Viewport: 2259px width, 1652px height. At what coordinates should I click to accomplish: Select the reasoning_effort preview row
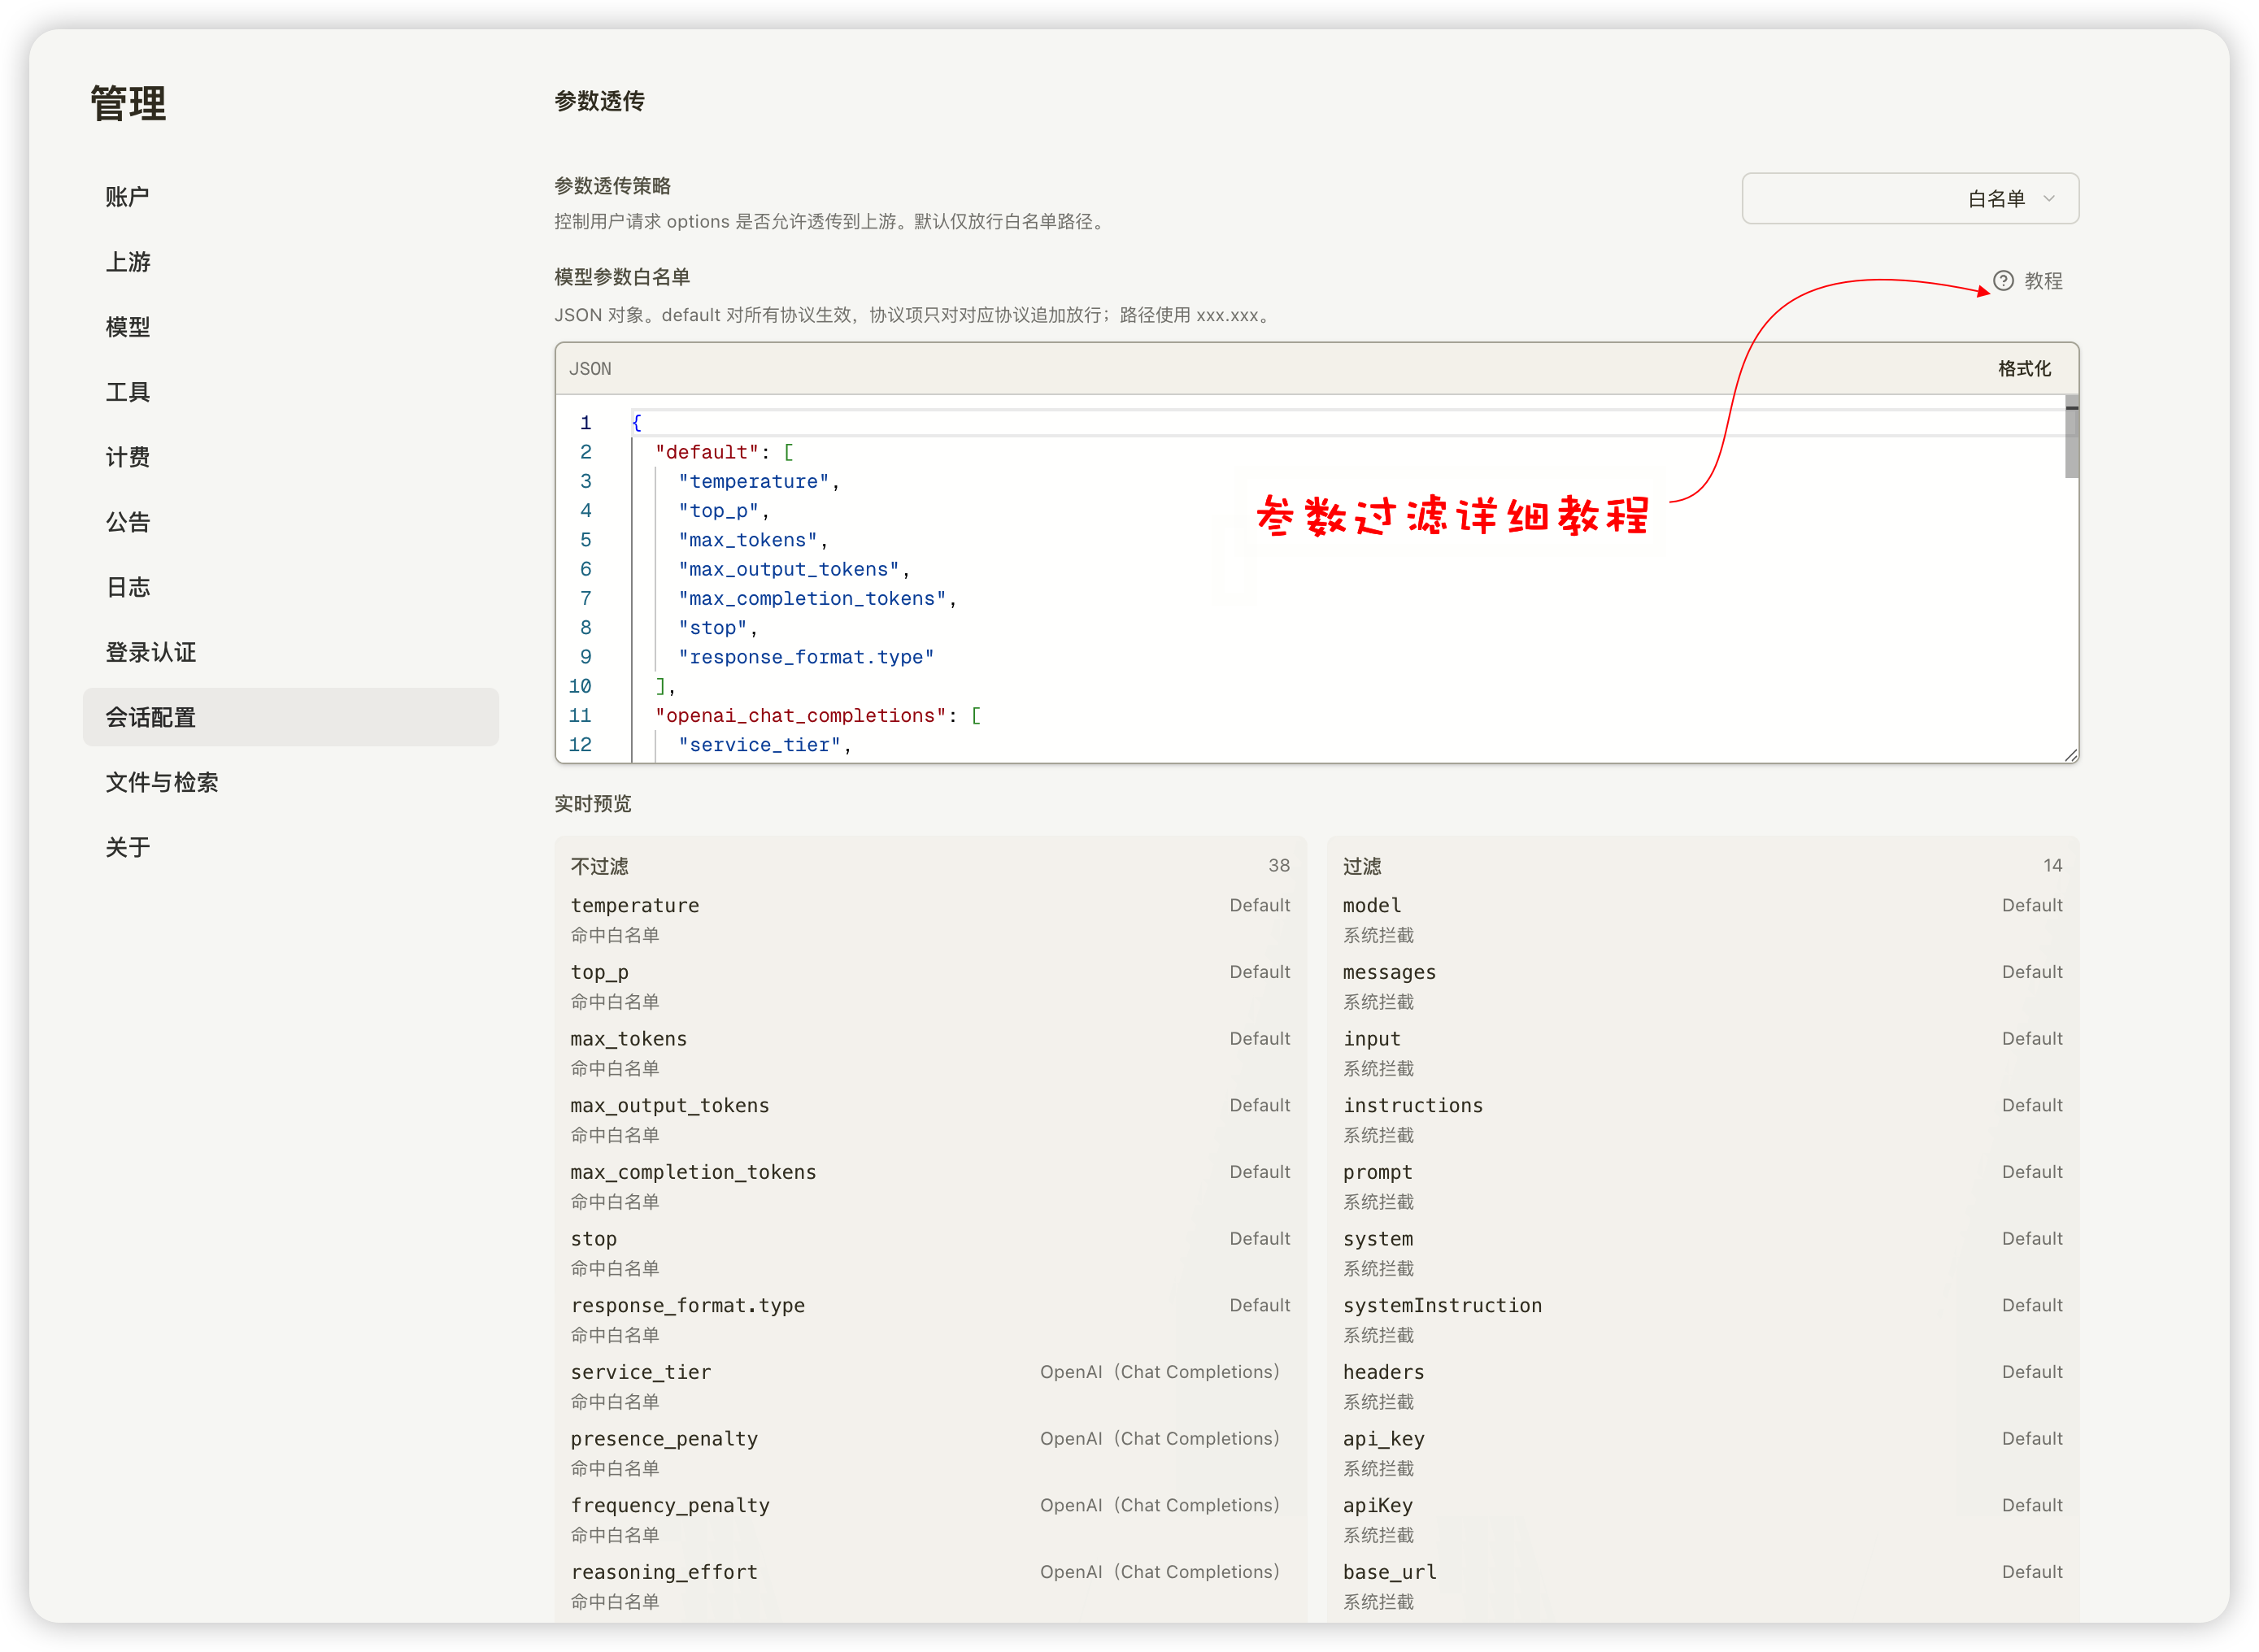930,1586
